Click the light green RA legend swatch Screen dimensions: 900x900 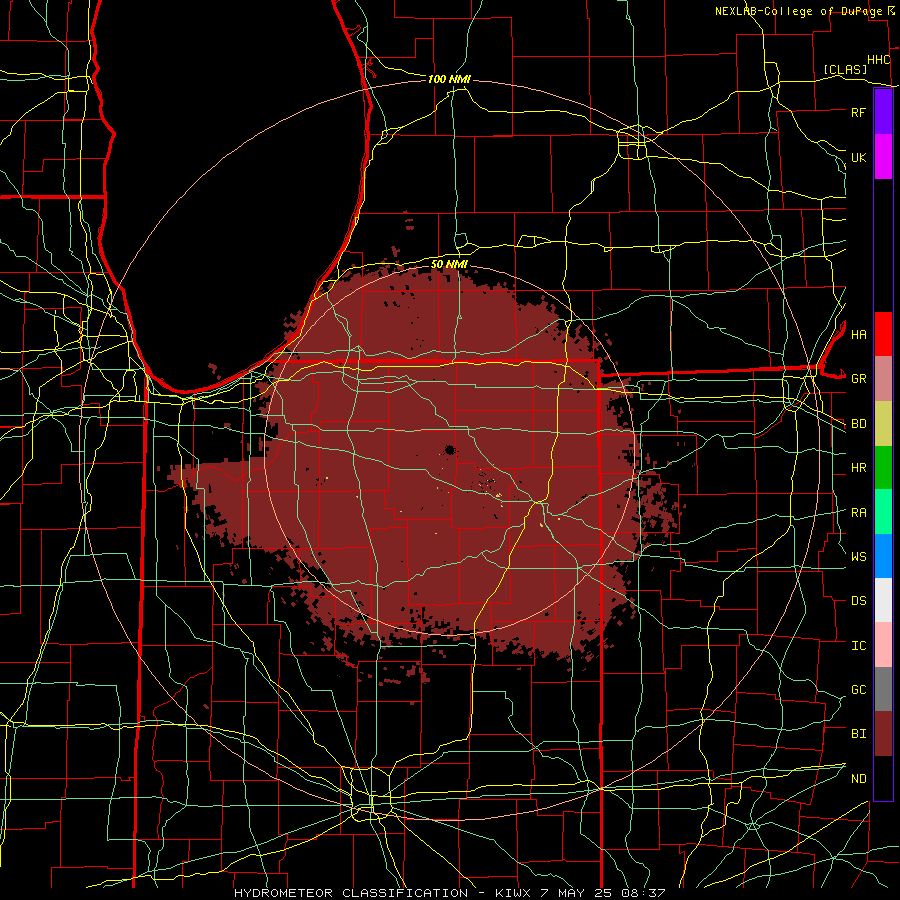click(883, 512)
